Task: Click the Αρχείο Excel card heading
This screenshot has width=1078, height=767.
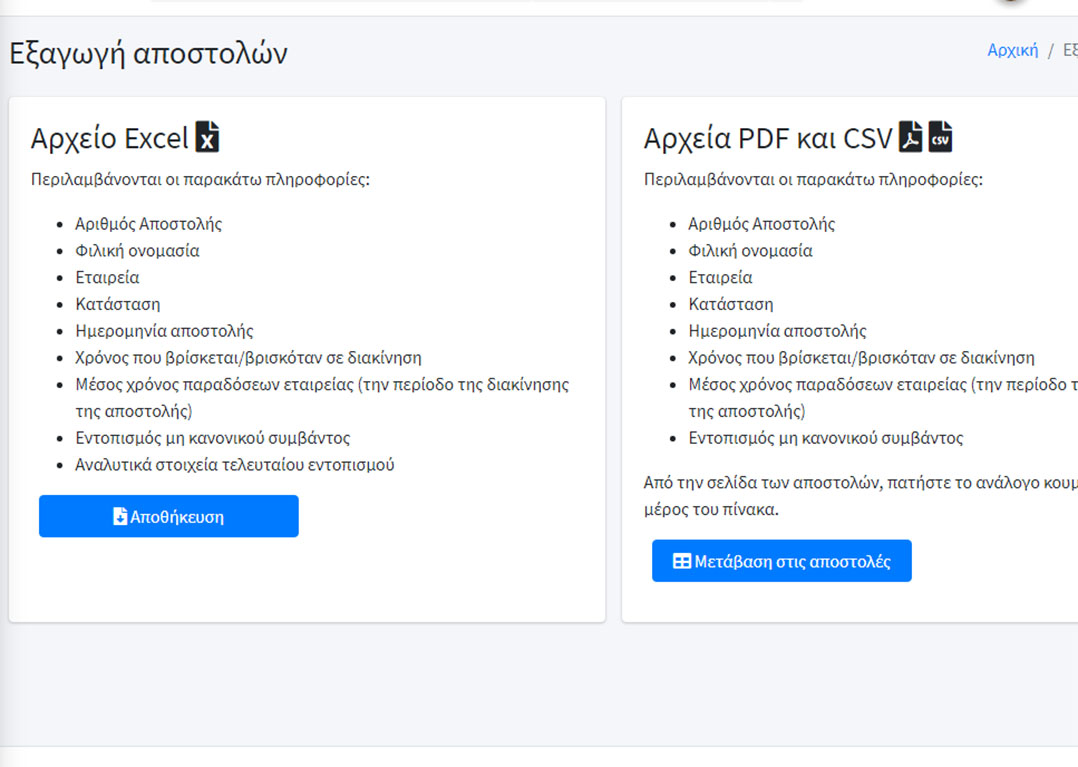Action: pyautogui.click(x=109, y=138)
